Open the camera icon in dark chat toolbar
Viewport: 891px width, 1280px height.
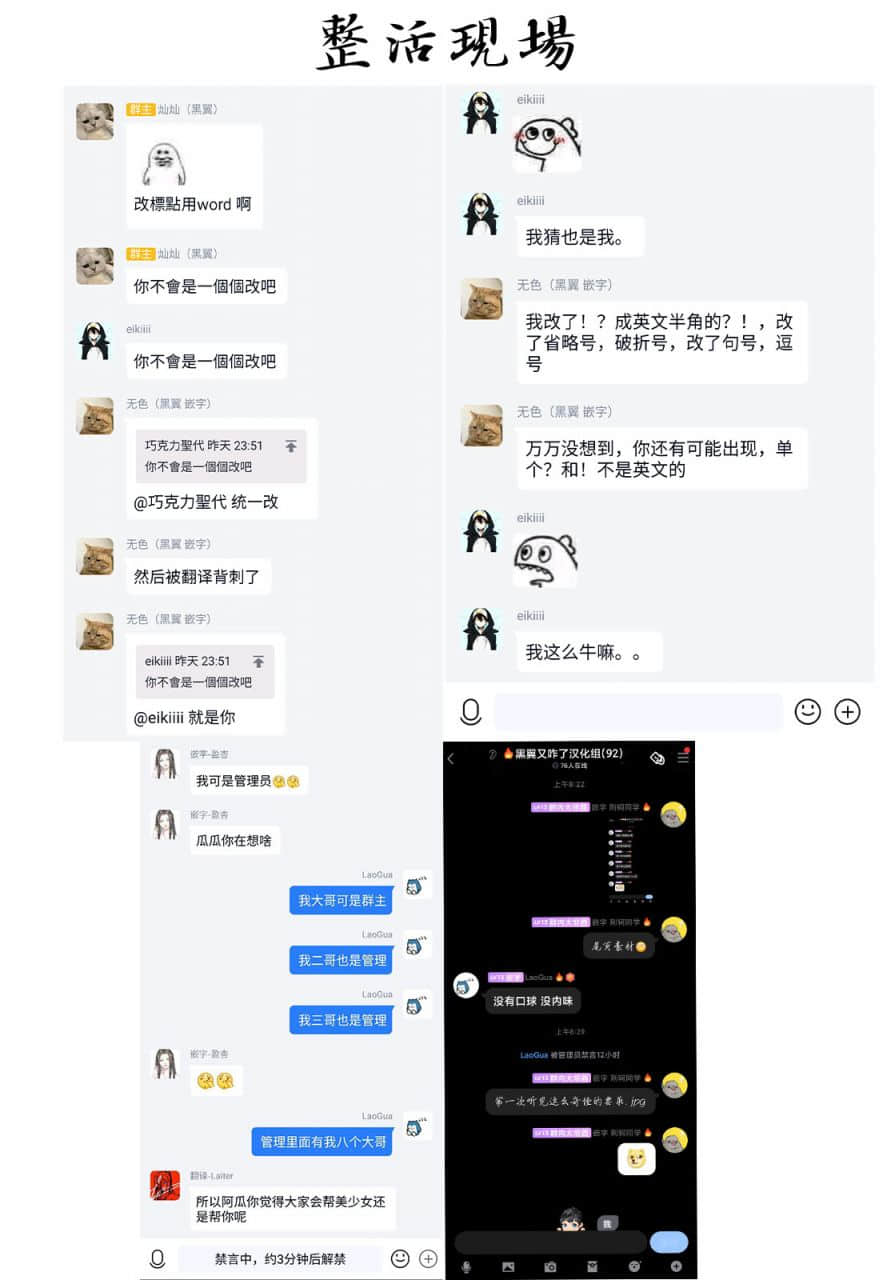(550, 1267)
